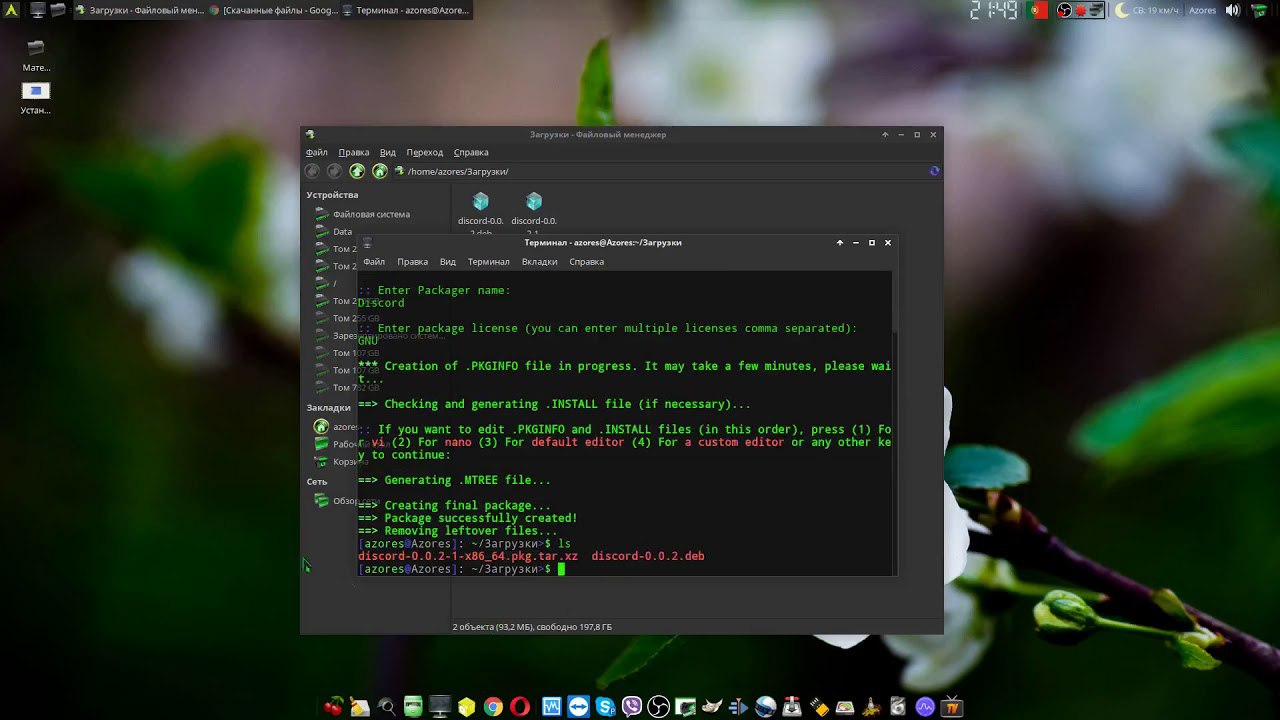This screenshot has height=720, width=1280.
Task: Go to parent folder in file manager
Action: click(357, 171)
